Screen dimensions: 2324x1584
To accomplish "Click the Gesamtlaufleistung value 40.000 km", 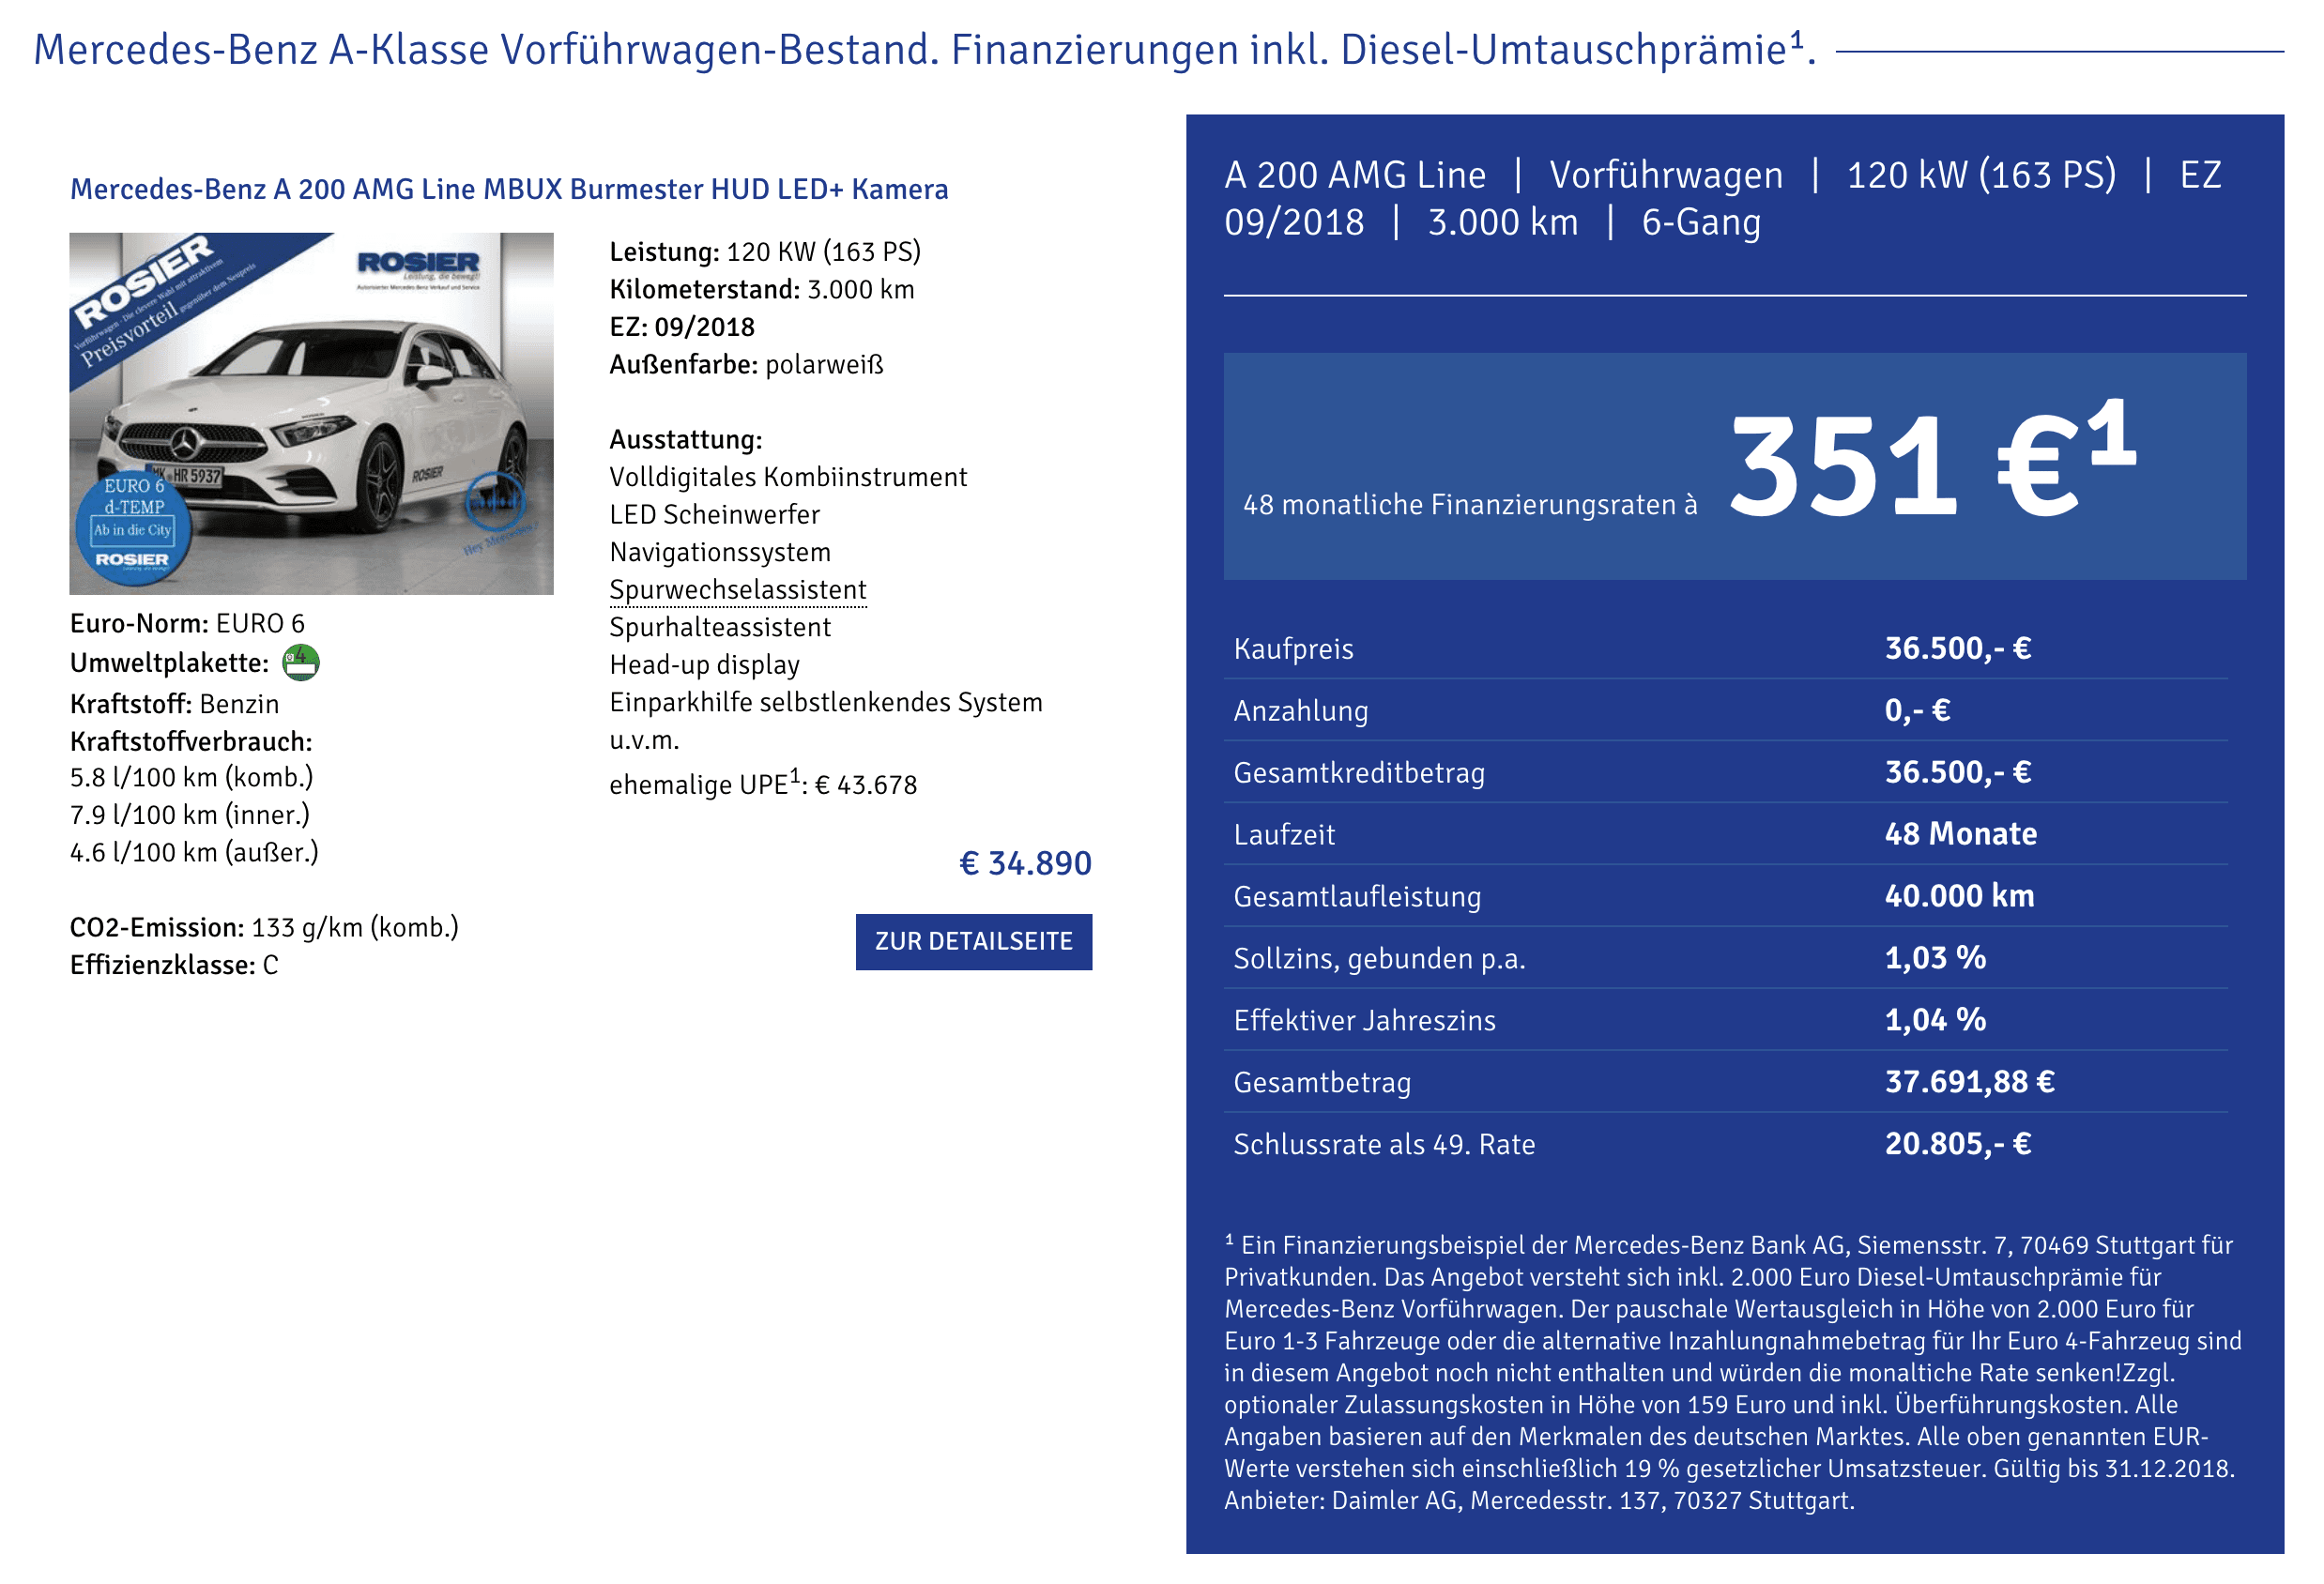I will click(1959, 896).
